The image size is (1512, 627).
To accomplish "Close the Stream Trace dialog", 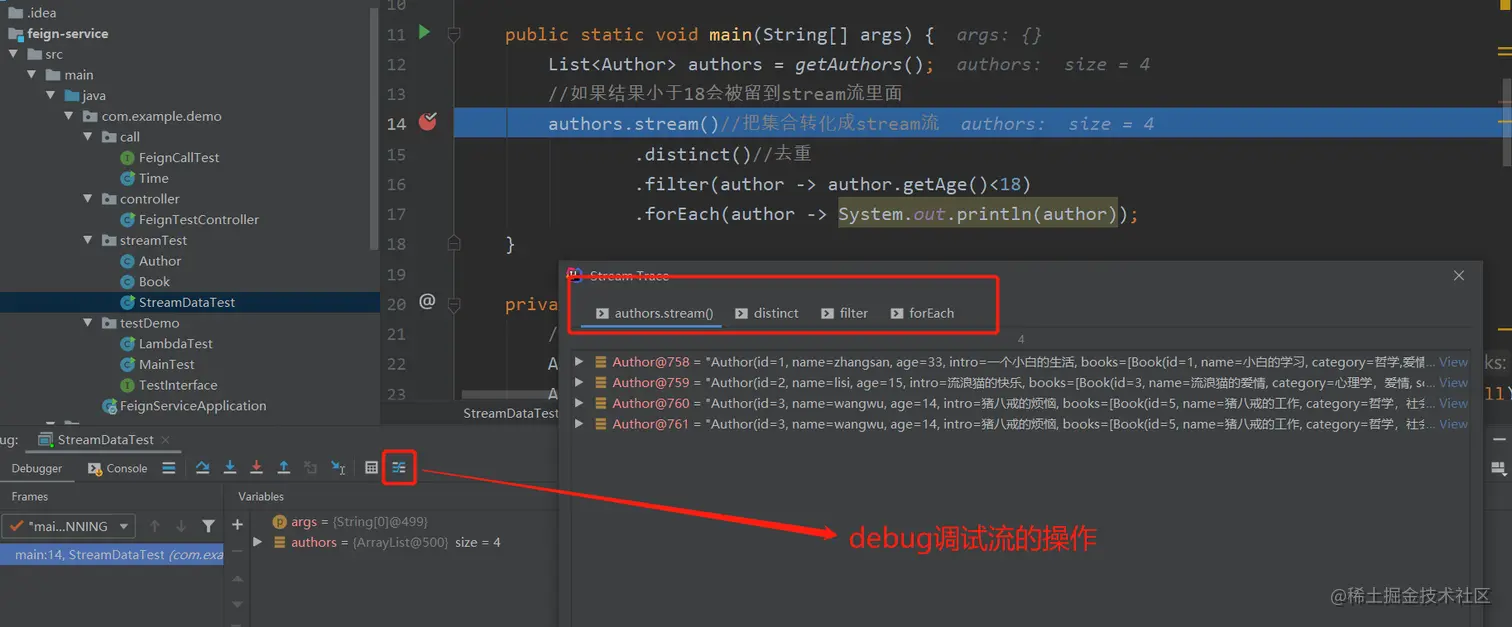I will tap(1458, 275).
